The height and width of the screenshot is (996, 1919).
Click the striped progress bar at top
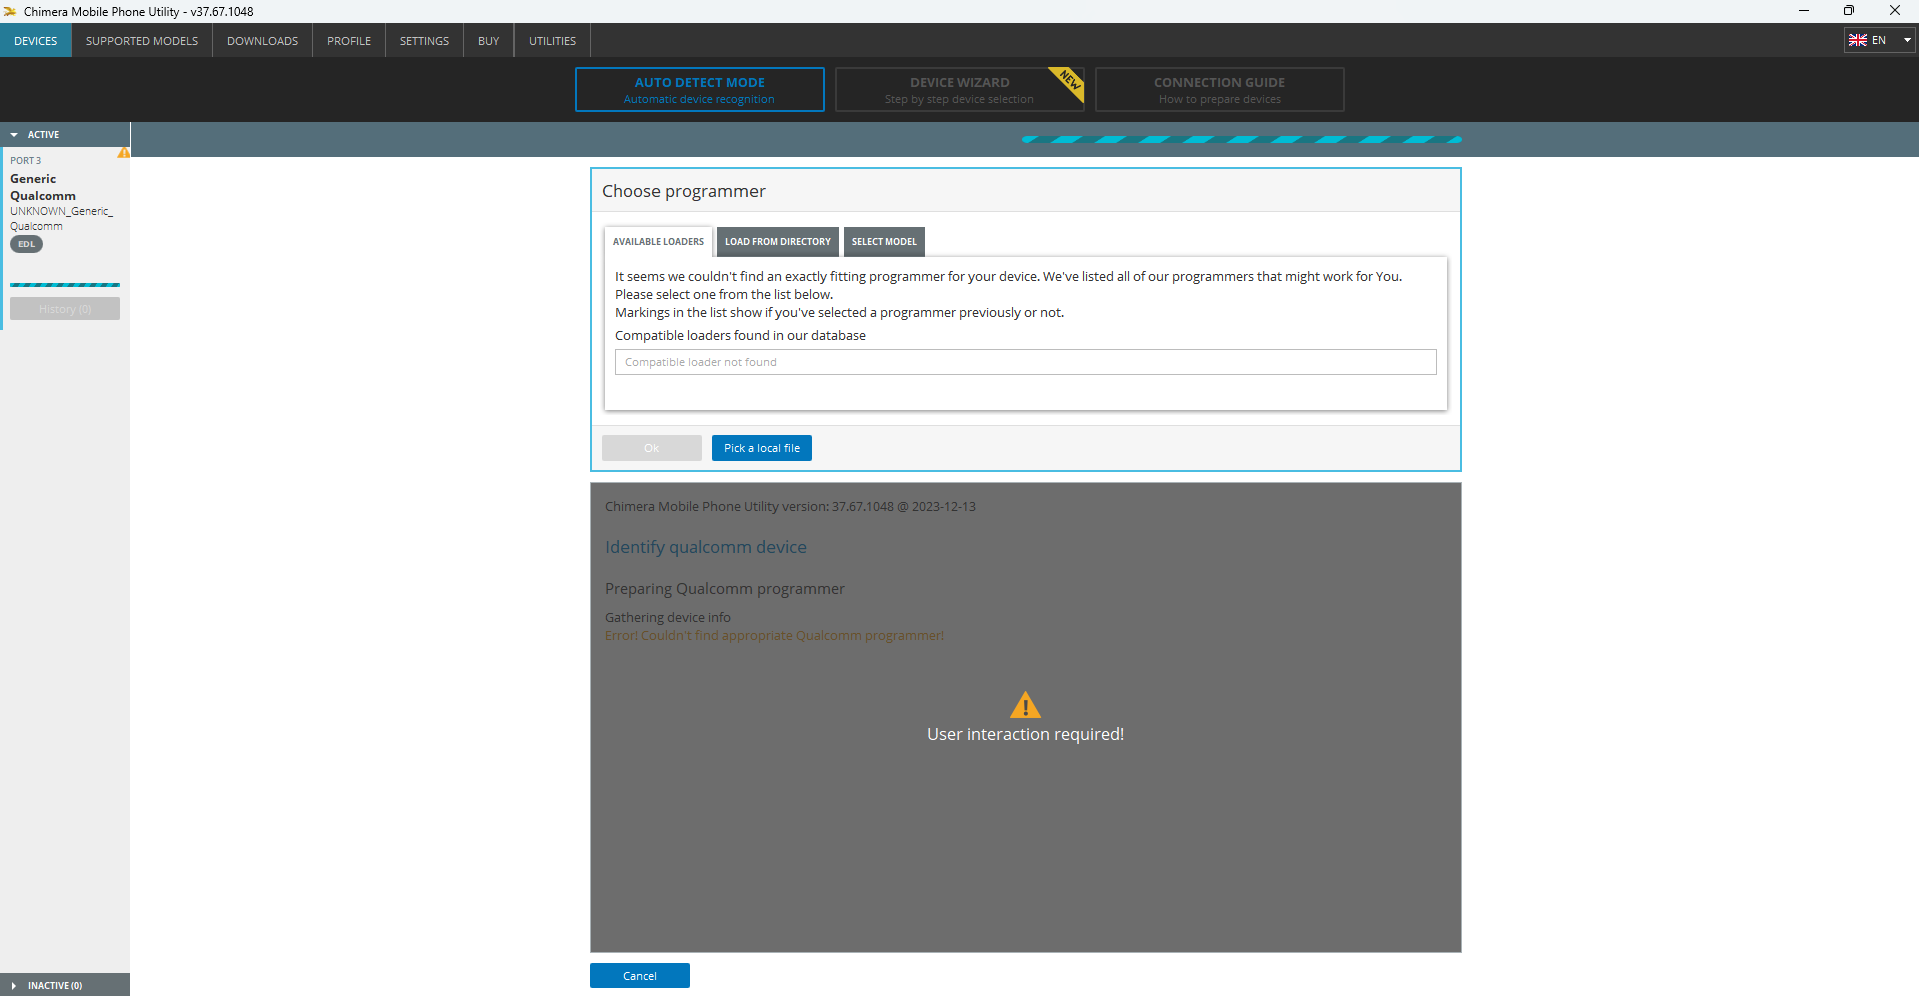click(1241, 140)
